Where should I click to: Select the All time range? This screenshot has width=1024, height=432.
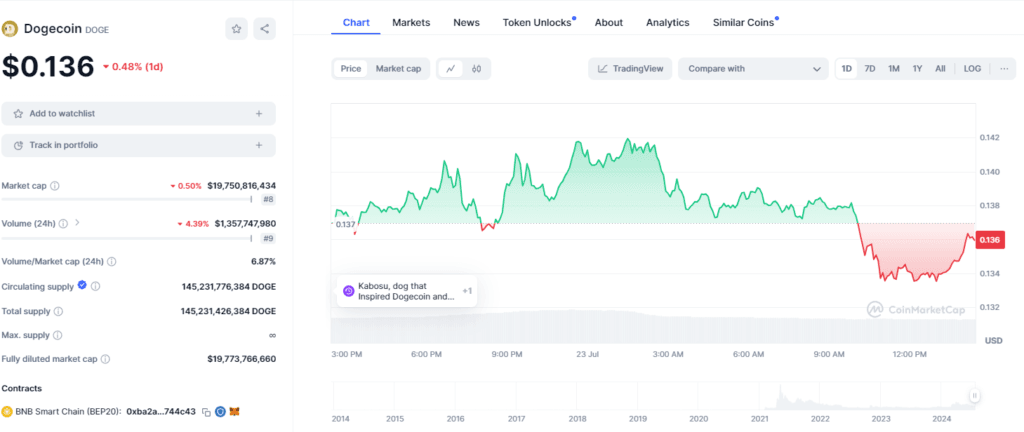(x=940, y=69)
